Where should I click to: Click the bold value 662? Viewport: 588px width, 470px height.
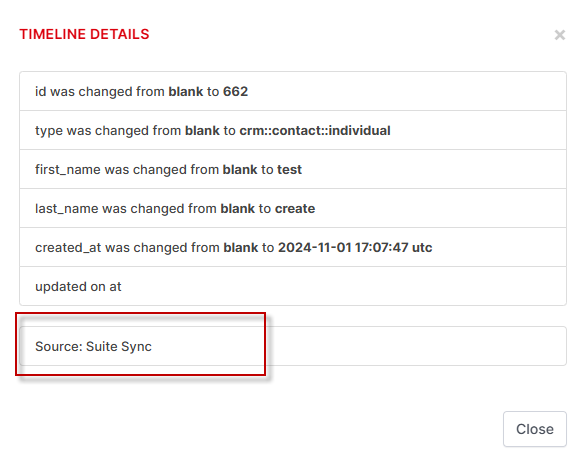(x=236, y=92)
